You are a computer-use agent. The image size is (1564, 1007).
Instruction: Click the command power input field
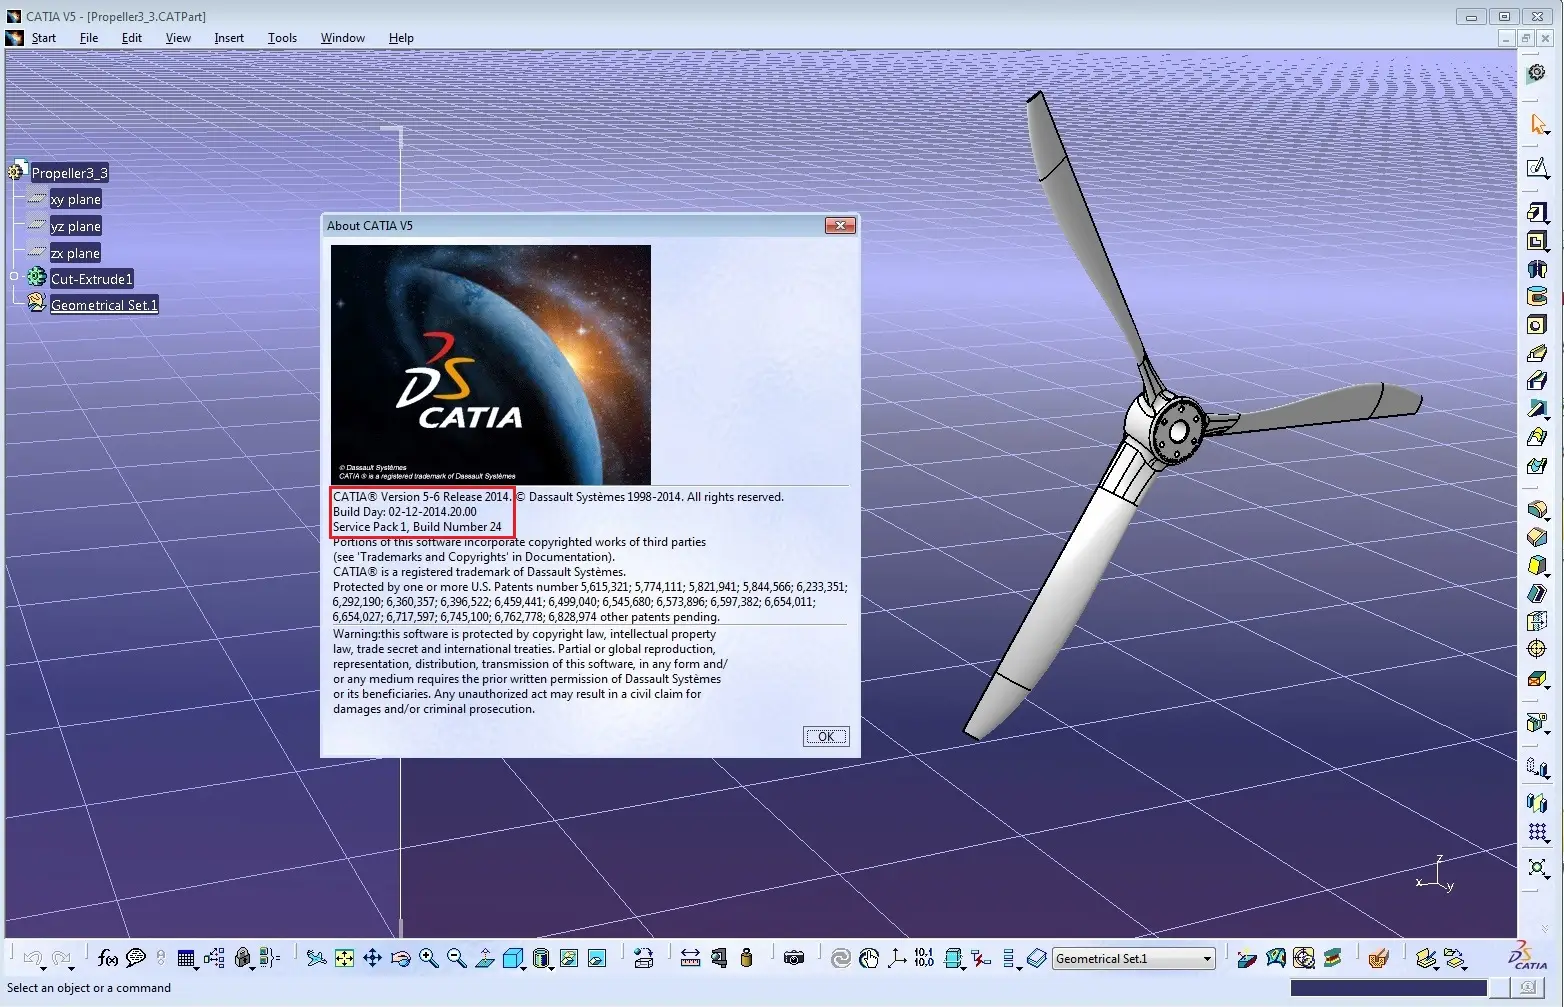(x=1389, y=988)
